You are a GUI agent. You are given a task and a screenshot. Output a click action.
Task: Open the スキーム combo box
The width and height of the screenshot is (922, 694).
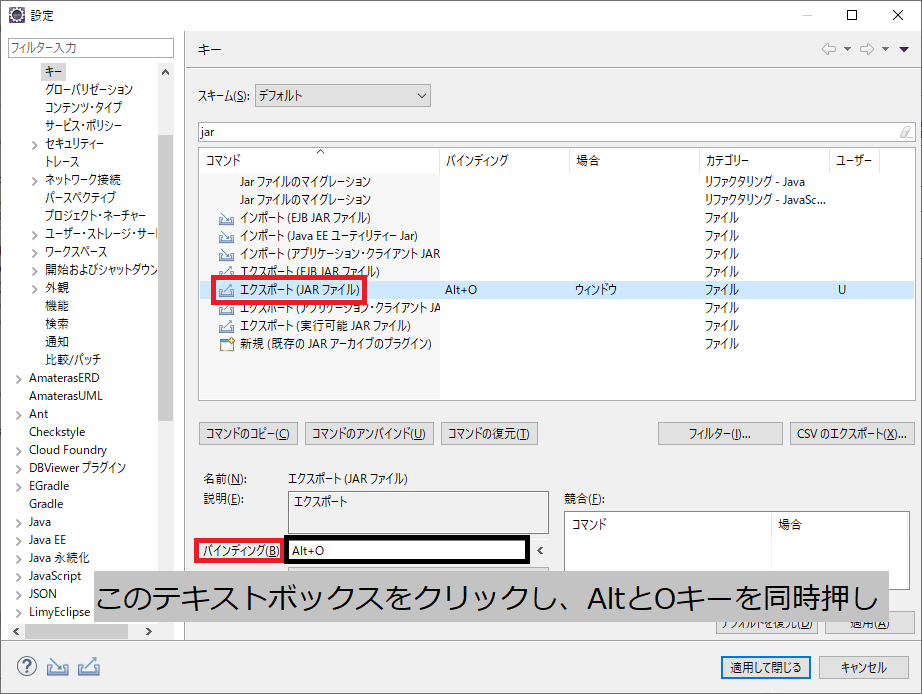[342, 96]
